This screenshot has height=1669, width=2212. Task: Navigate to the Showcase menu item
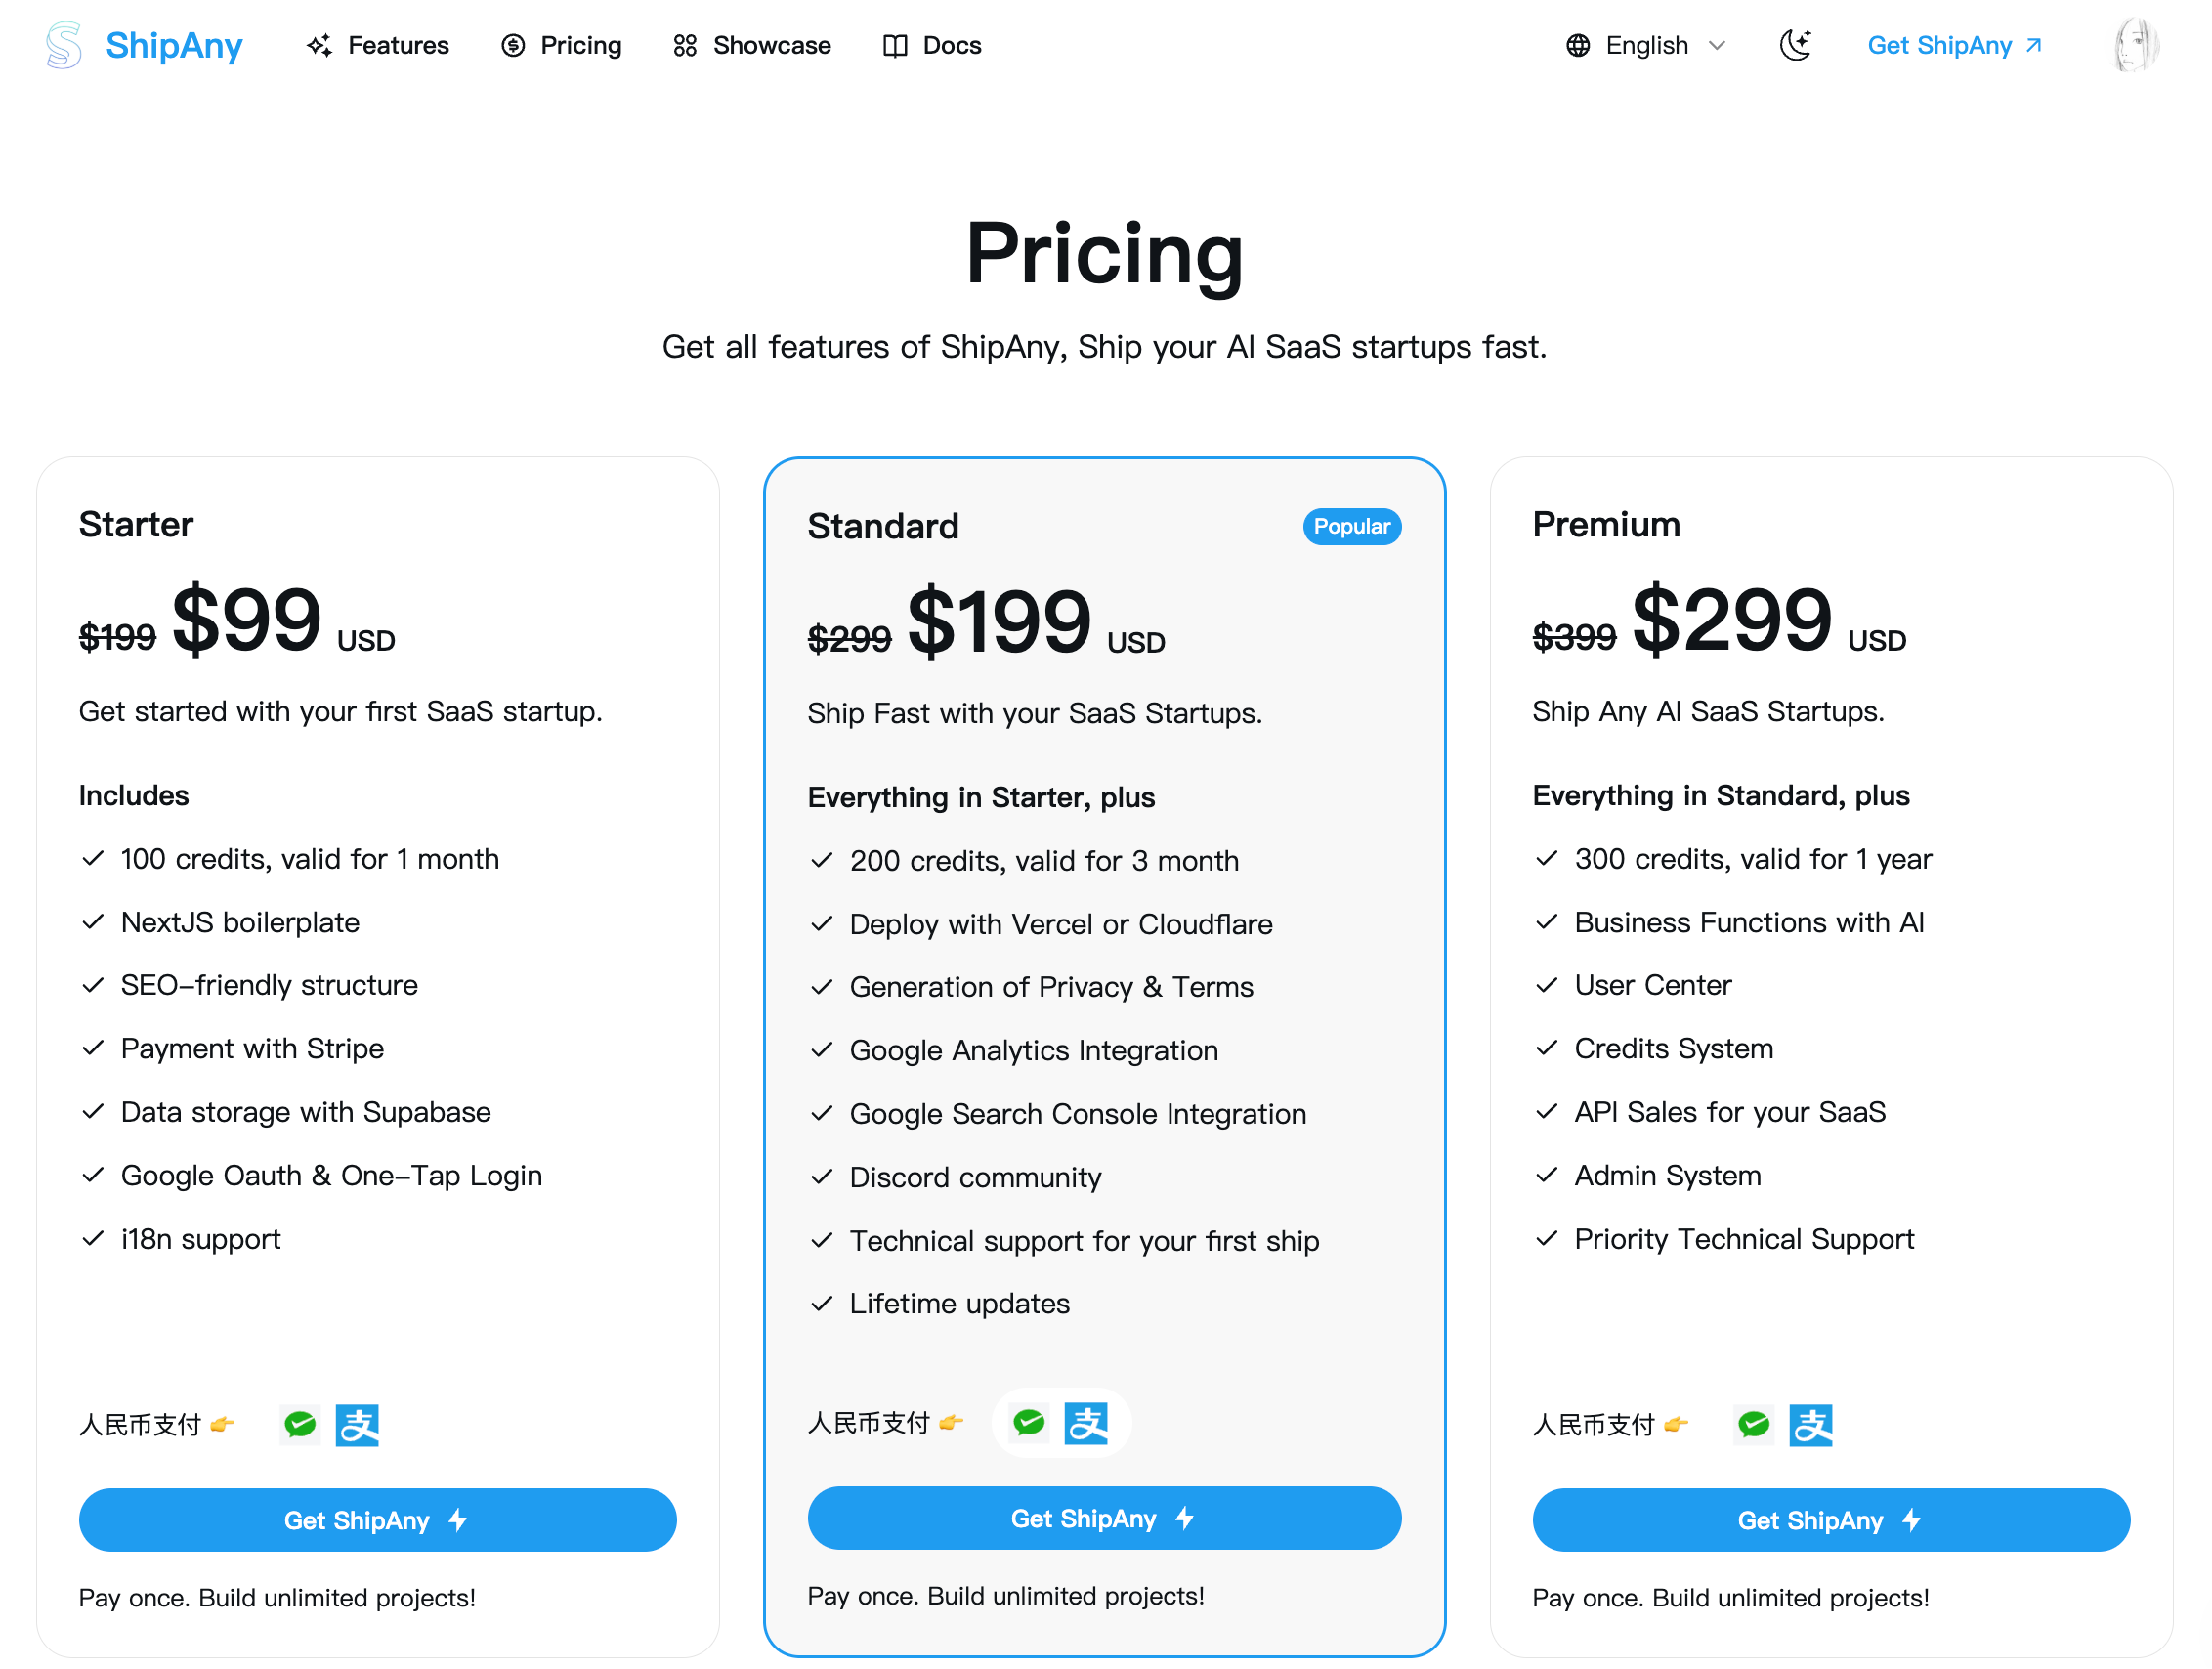coord(771,45)
